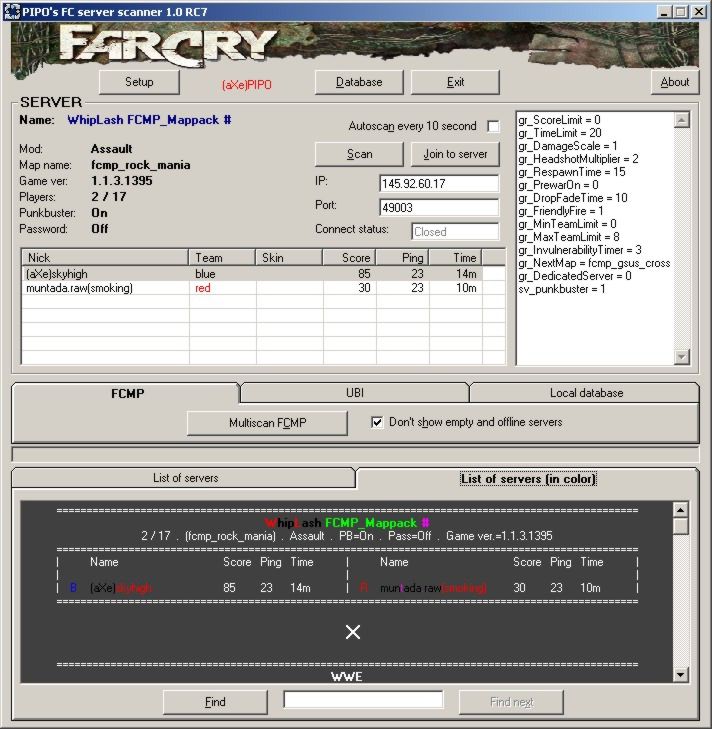
Task: Select gr_TimeLimit = 20 line
Action: tap(560, 133)
